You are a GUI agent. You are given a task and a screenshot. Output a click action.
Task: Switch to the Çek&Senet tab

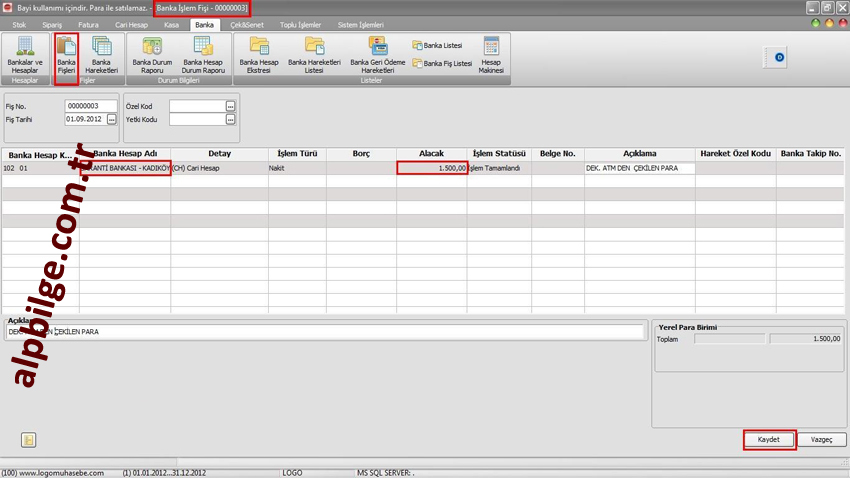[247, 24]
